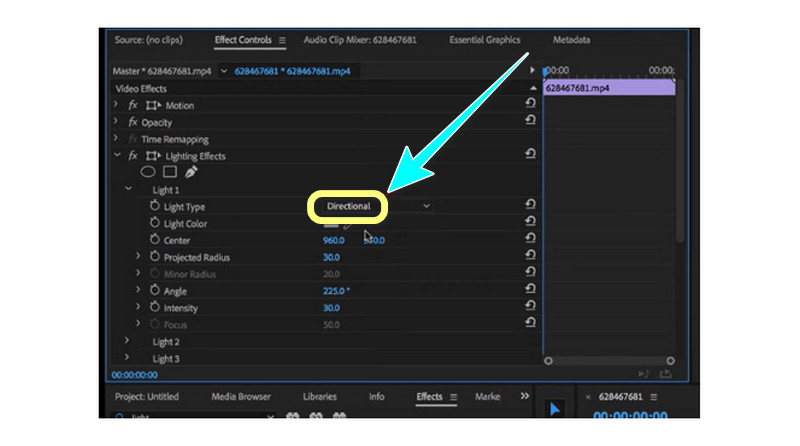Image resolution: width=800 pixels, height=446 pixels.
Task: Reset the Intensity parameter
Action: 530,308
